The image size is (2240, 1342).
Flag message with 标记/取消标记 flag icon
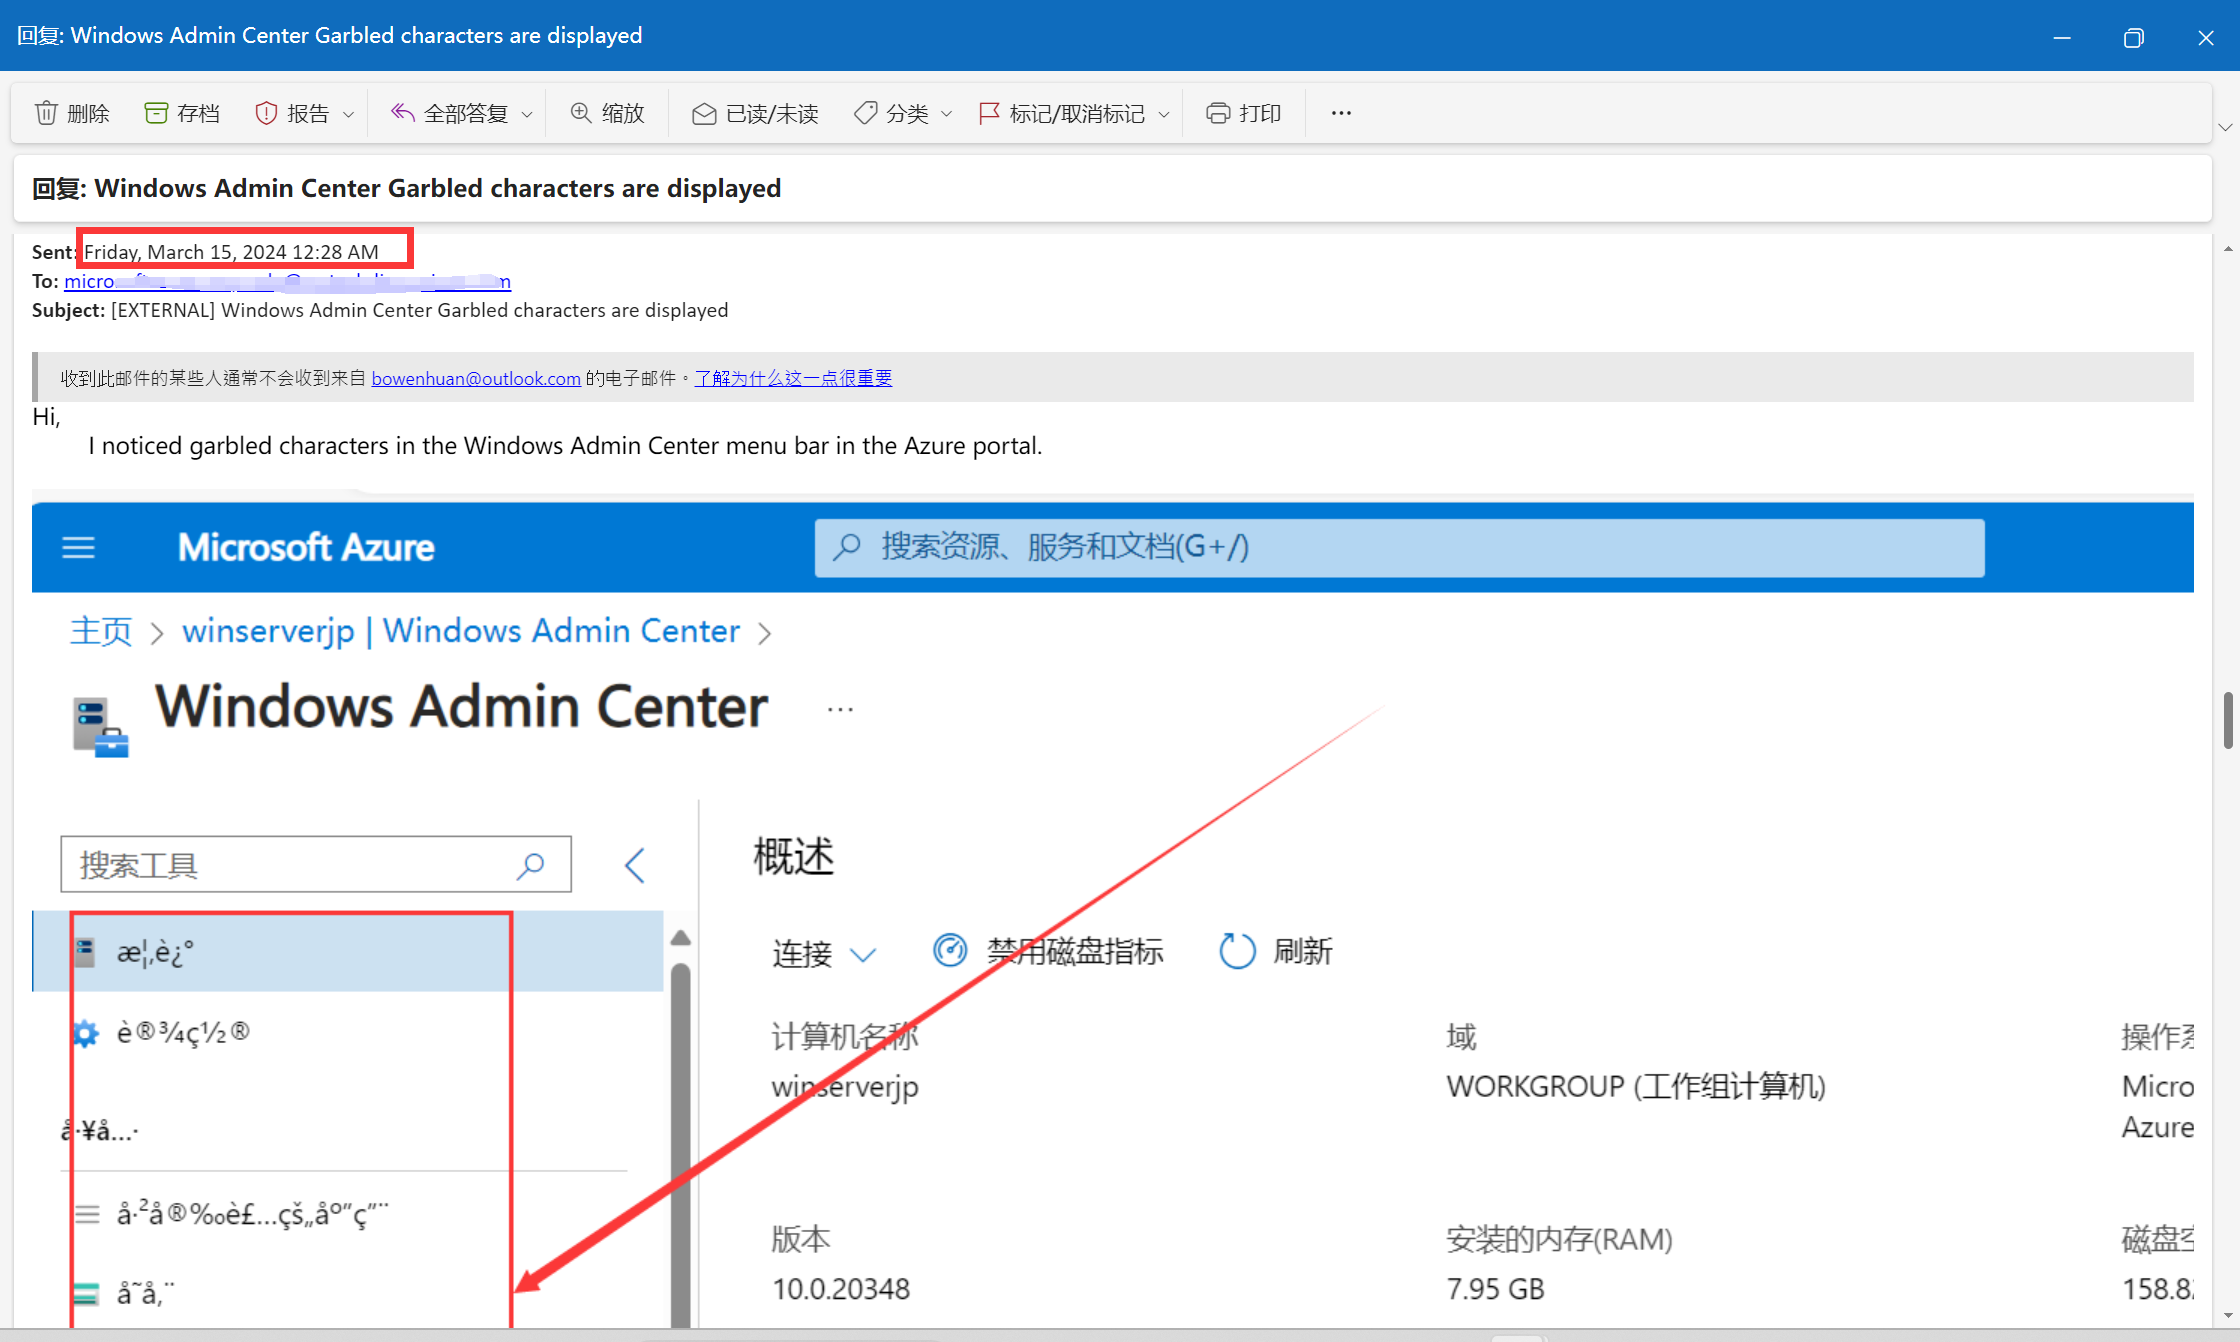[x=989, y=113]
